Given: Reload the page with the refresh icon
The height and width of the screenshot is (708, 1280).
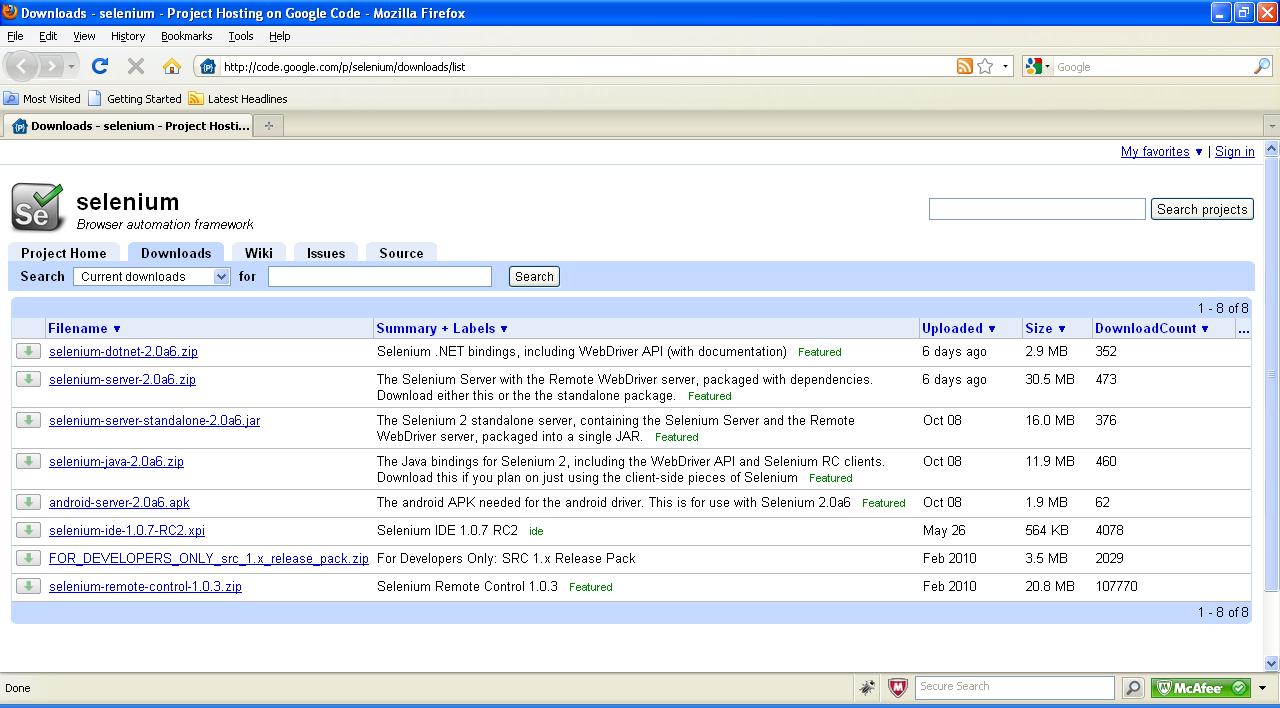Looking at the screenshot, I should [100, 66].
